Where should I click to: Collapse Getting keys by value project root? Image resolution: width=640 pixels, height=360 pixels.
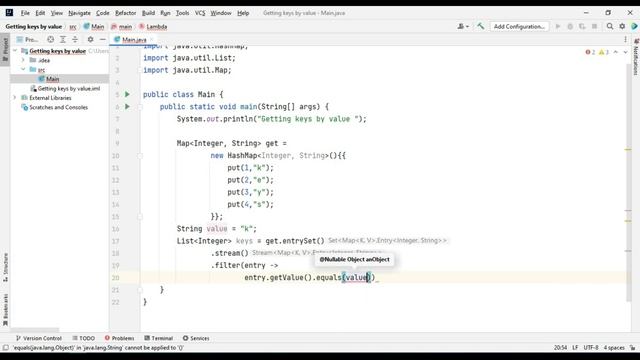click(x=15, y=51)
